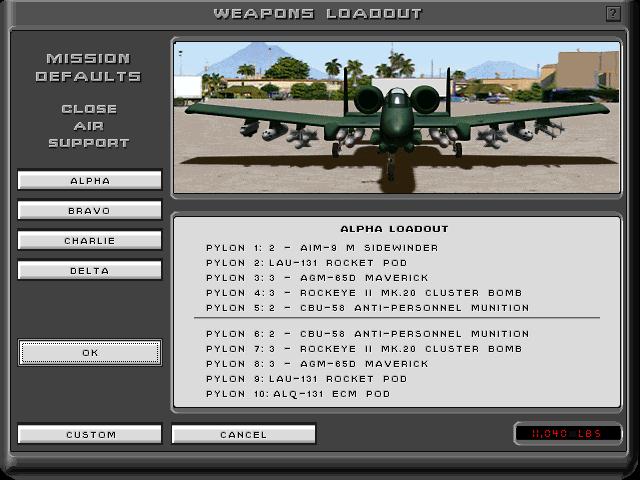Click Pylon 10 ALQ-131 ECM Pod line
The width and height of the screenshot is (640, 480).
pos(298,394)
